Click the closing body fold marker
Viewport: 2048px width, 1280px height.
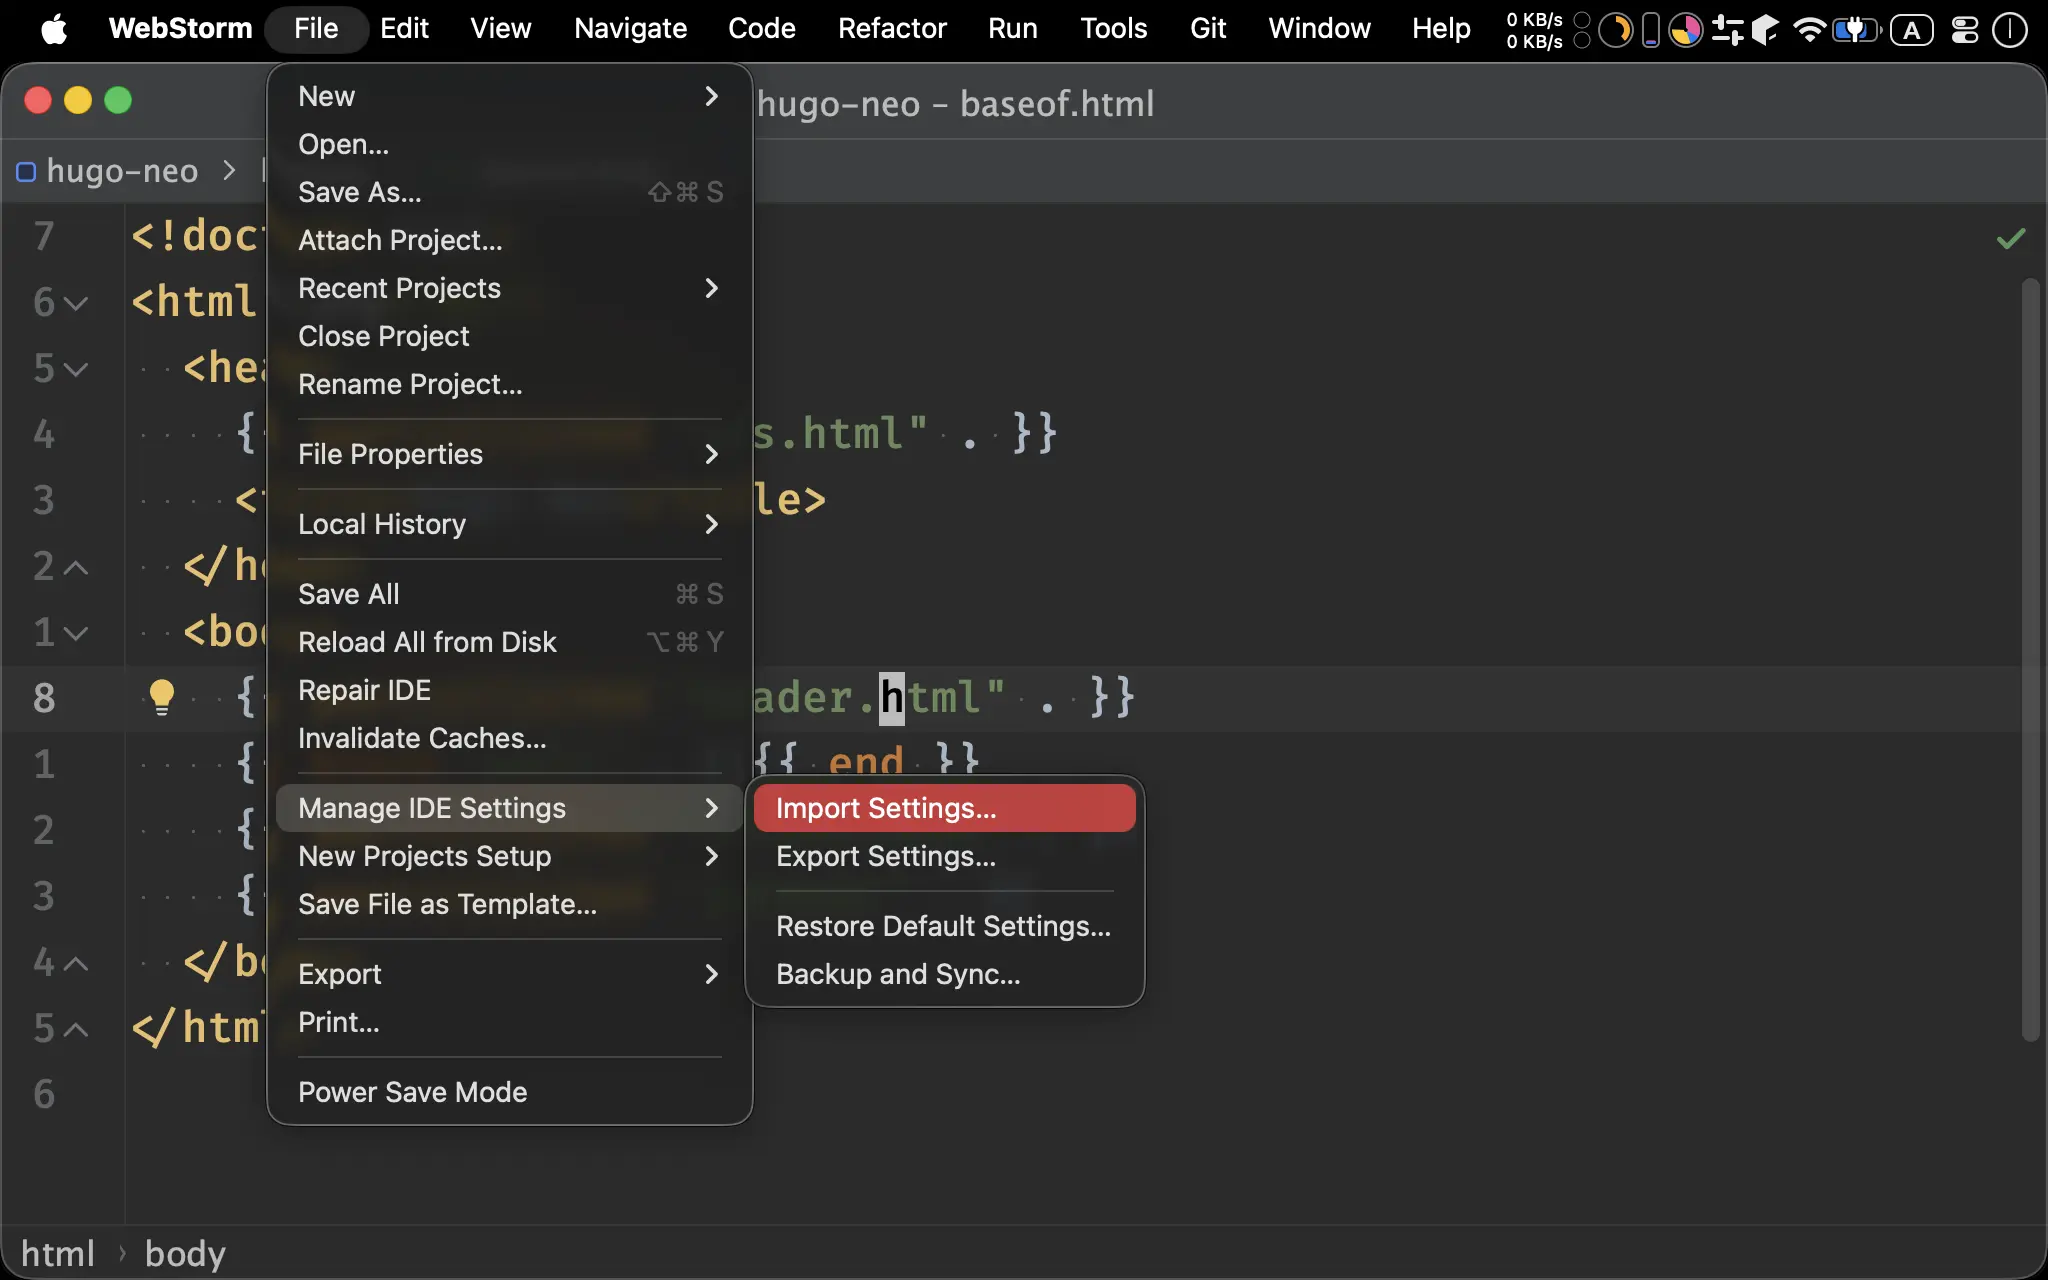pos(76,963)
